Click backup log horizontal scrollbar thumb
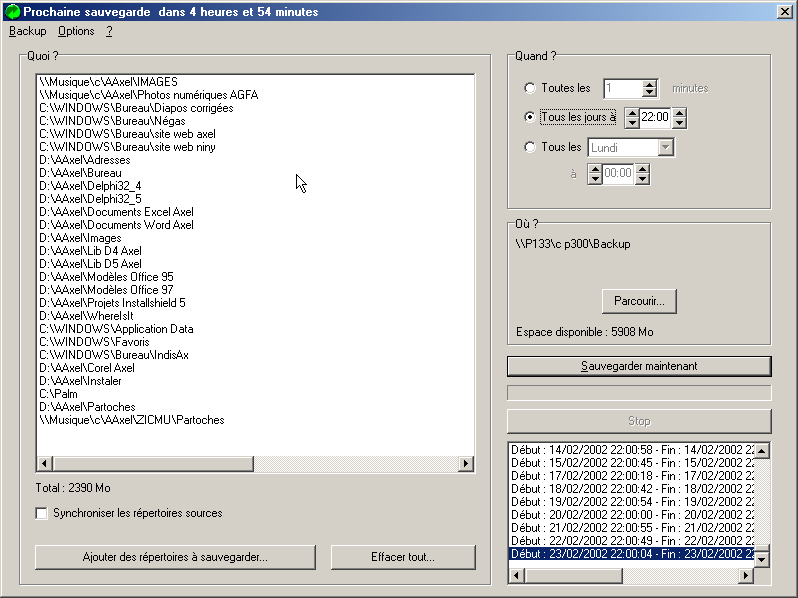 (x=574, y=576)
